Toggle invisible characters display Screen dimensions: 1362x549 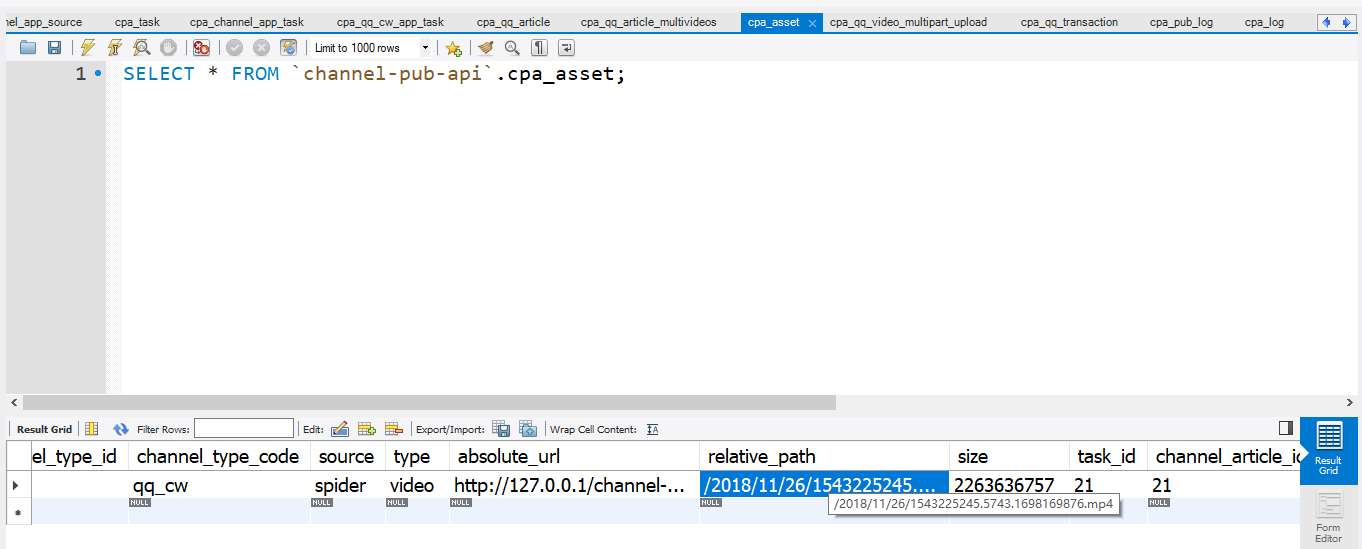[x=539, y=48]
